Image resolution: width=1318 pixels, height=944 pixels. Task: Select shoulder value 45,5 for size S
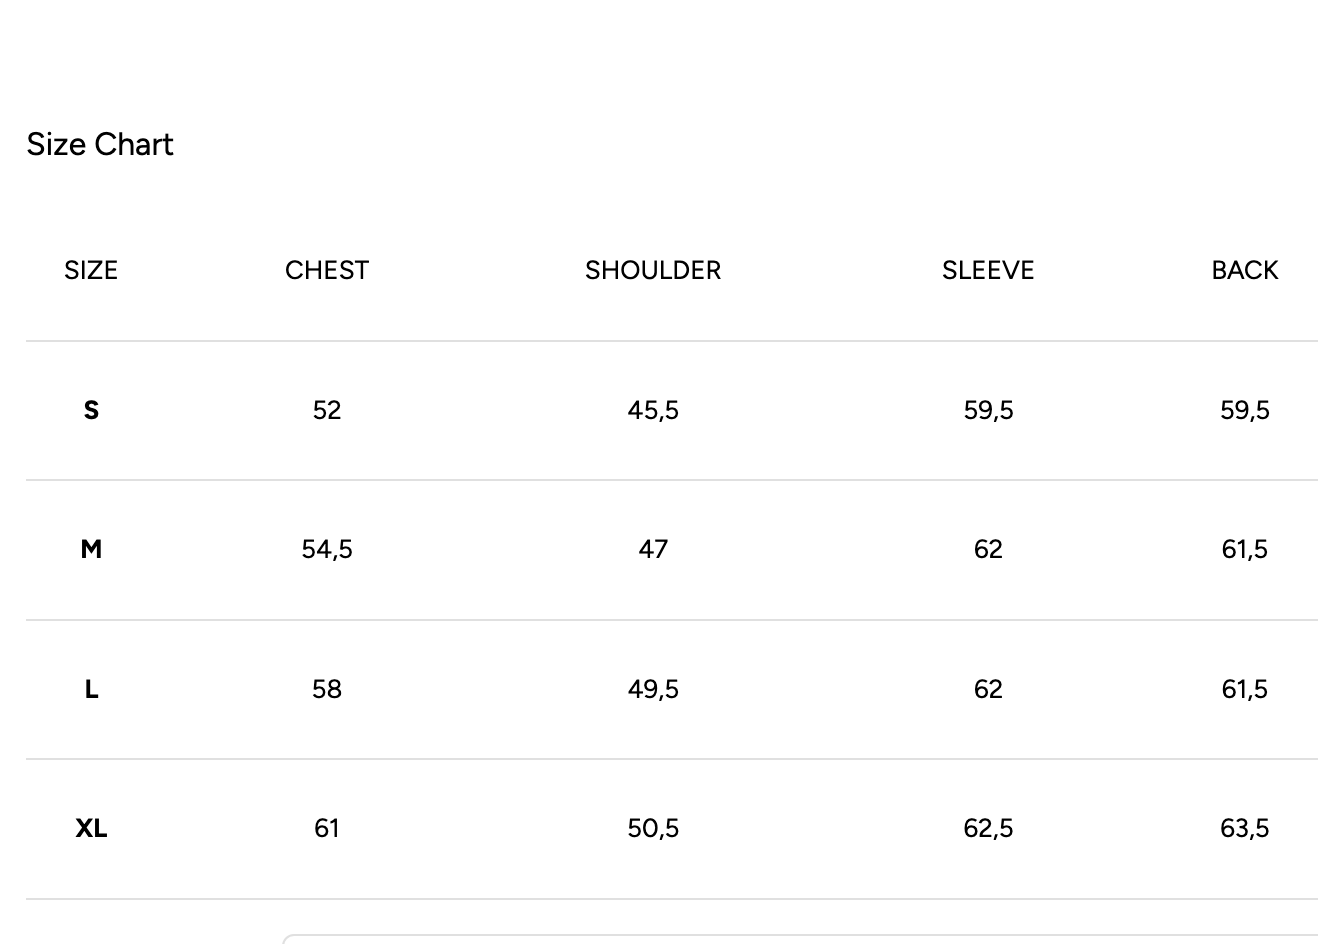[x=653, y=411]
